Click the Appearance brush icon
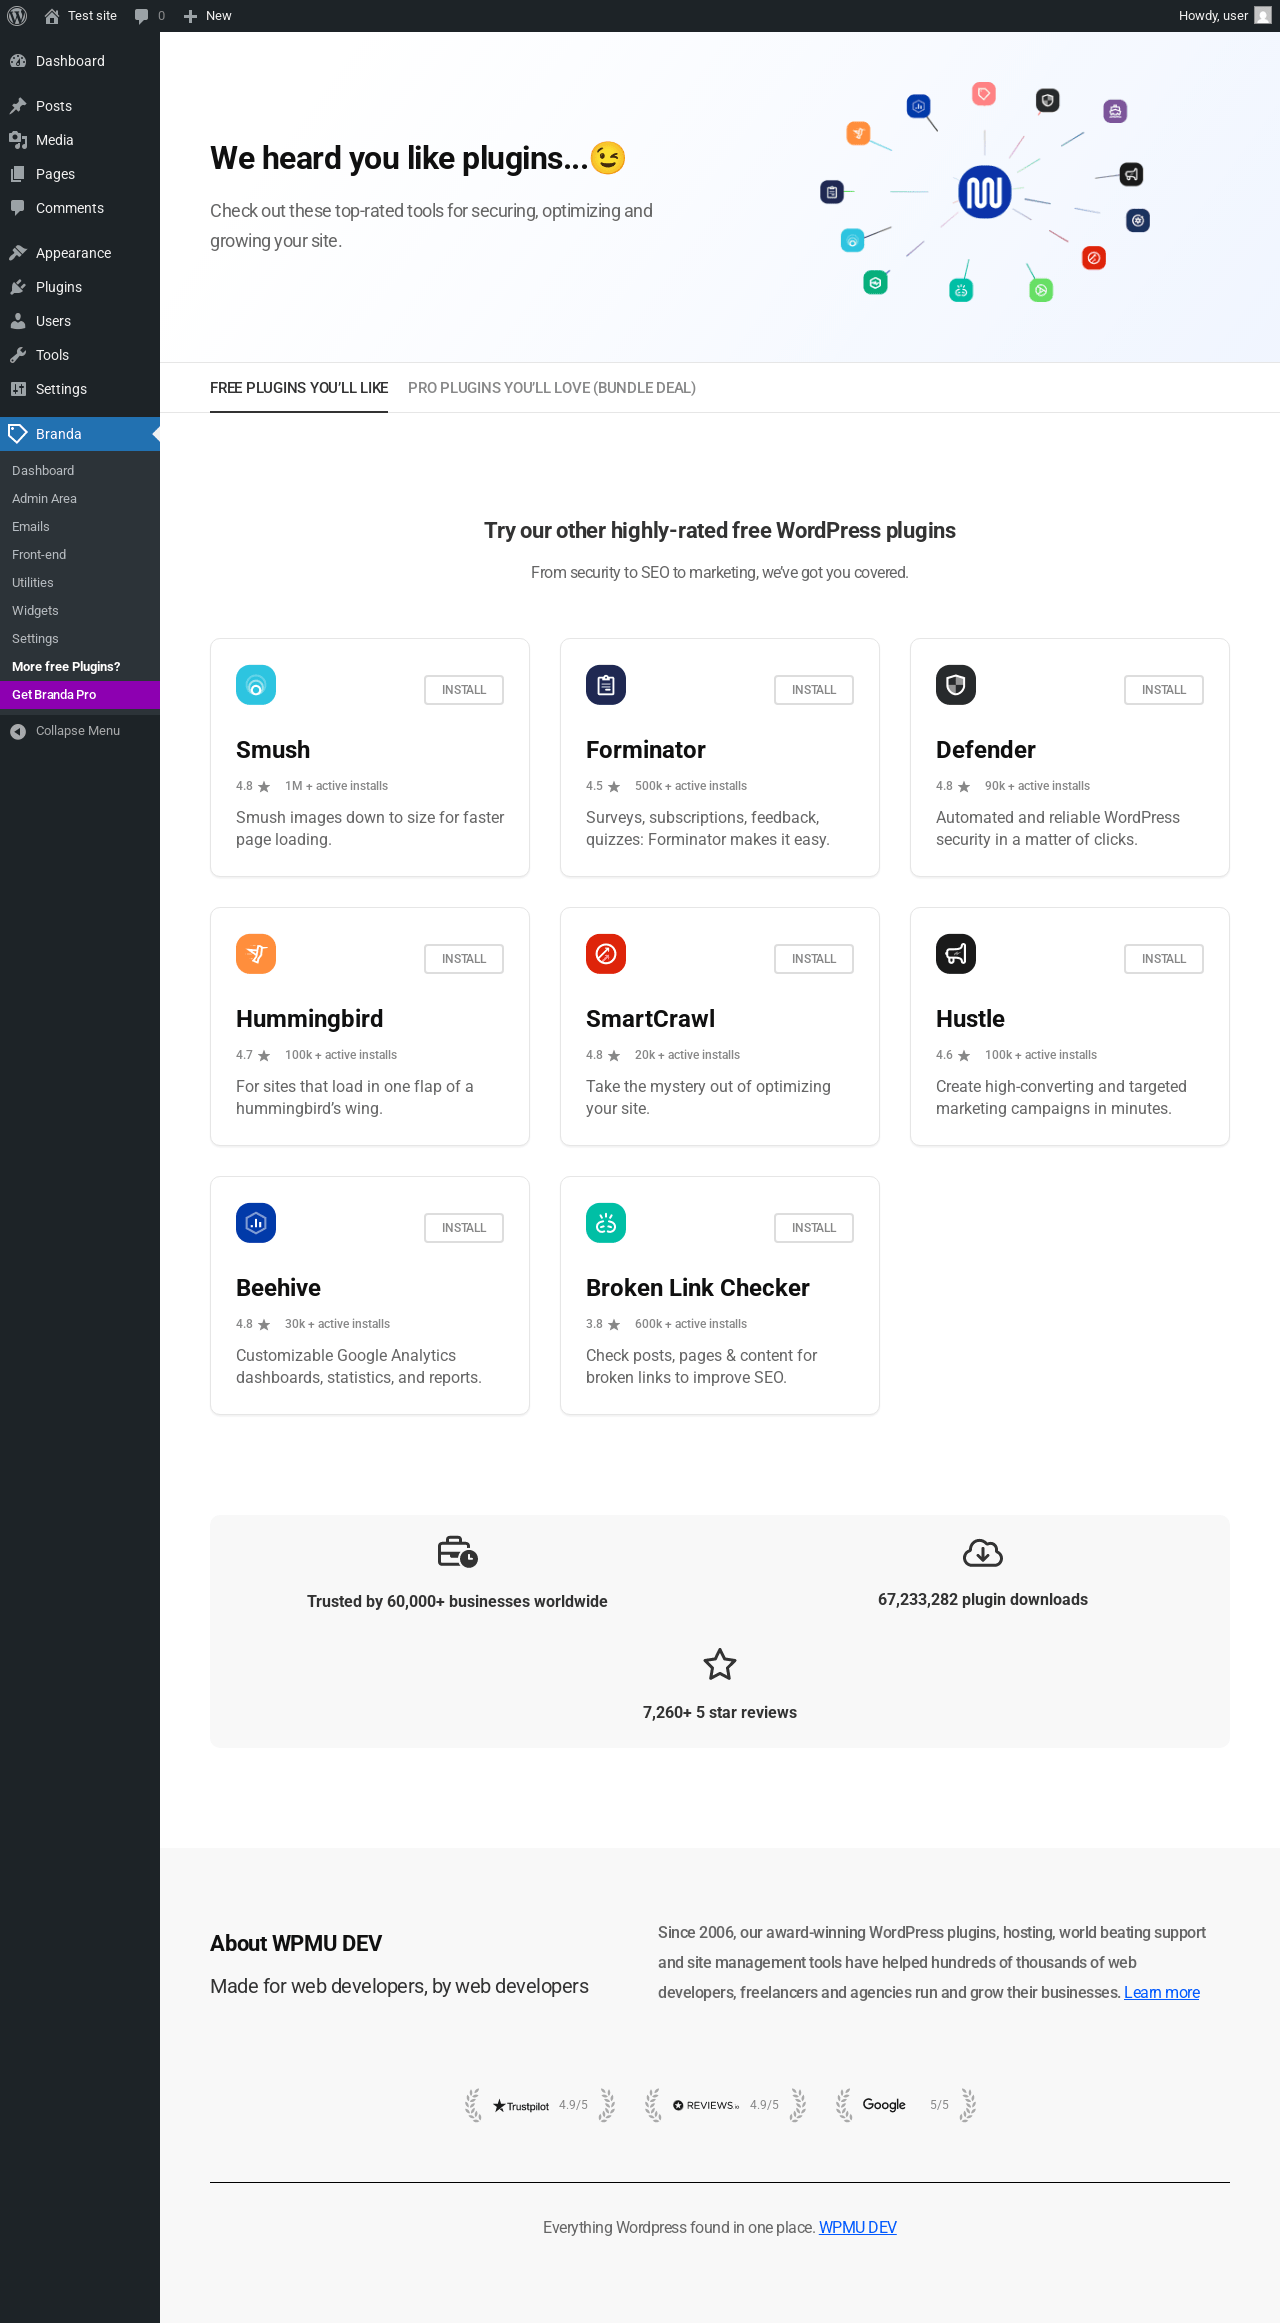Image resolution: width=1280 pixels, height=2323 pixels. click(18, 253)
